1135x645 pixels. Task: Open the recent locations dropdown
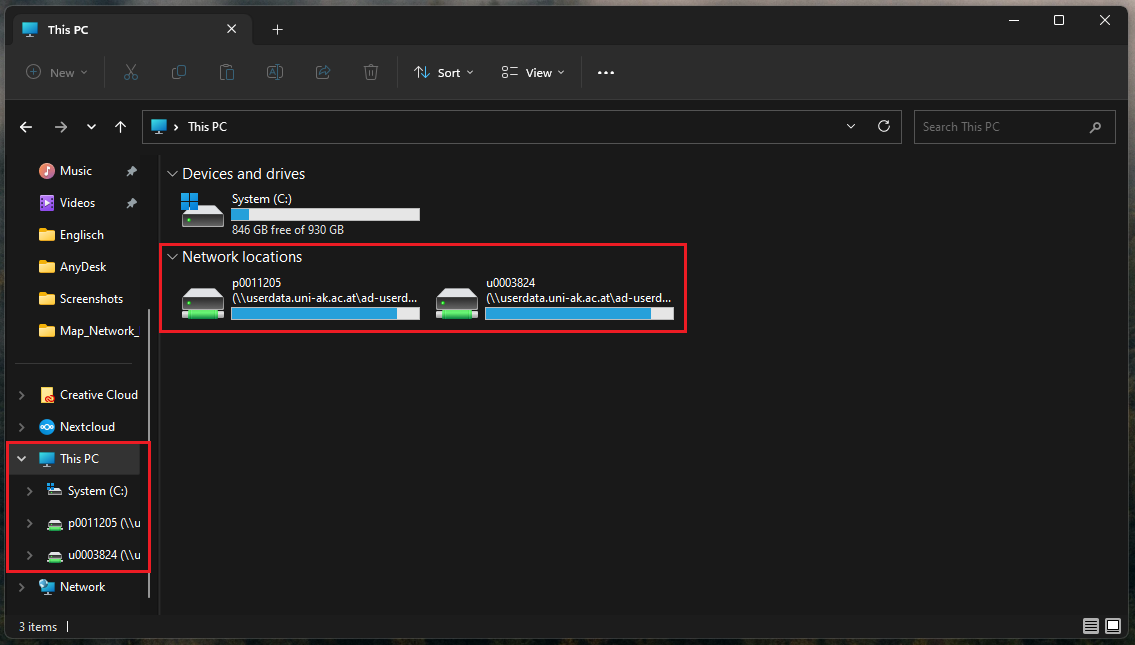coord(91,127)
